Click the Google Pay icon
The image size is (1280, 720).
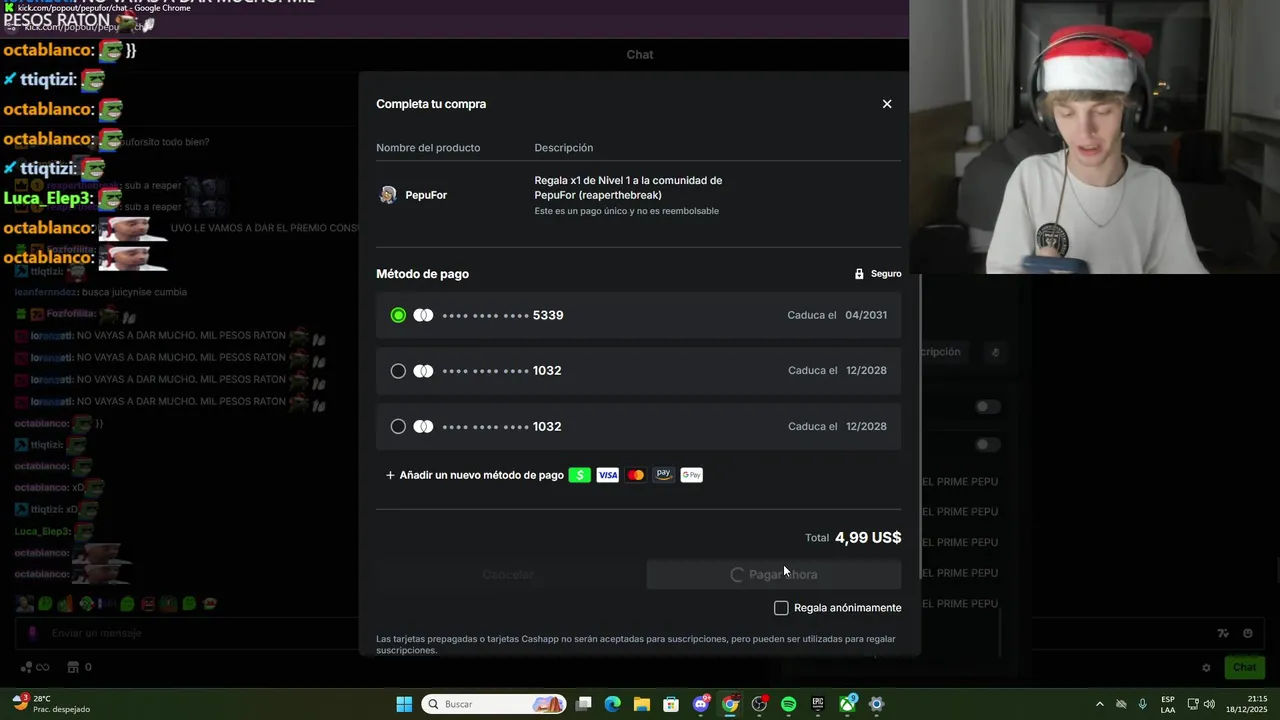point(692,475)
